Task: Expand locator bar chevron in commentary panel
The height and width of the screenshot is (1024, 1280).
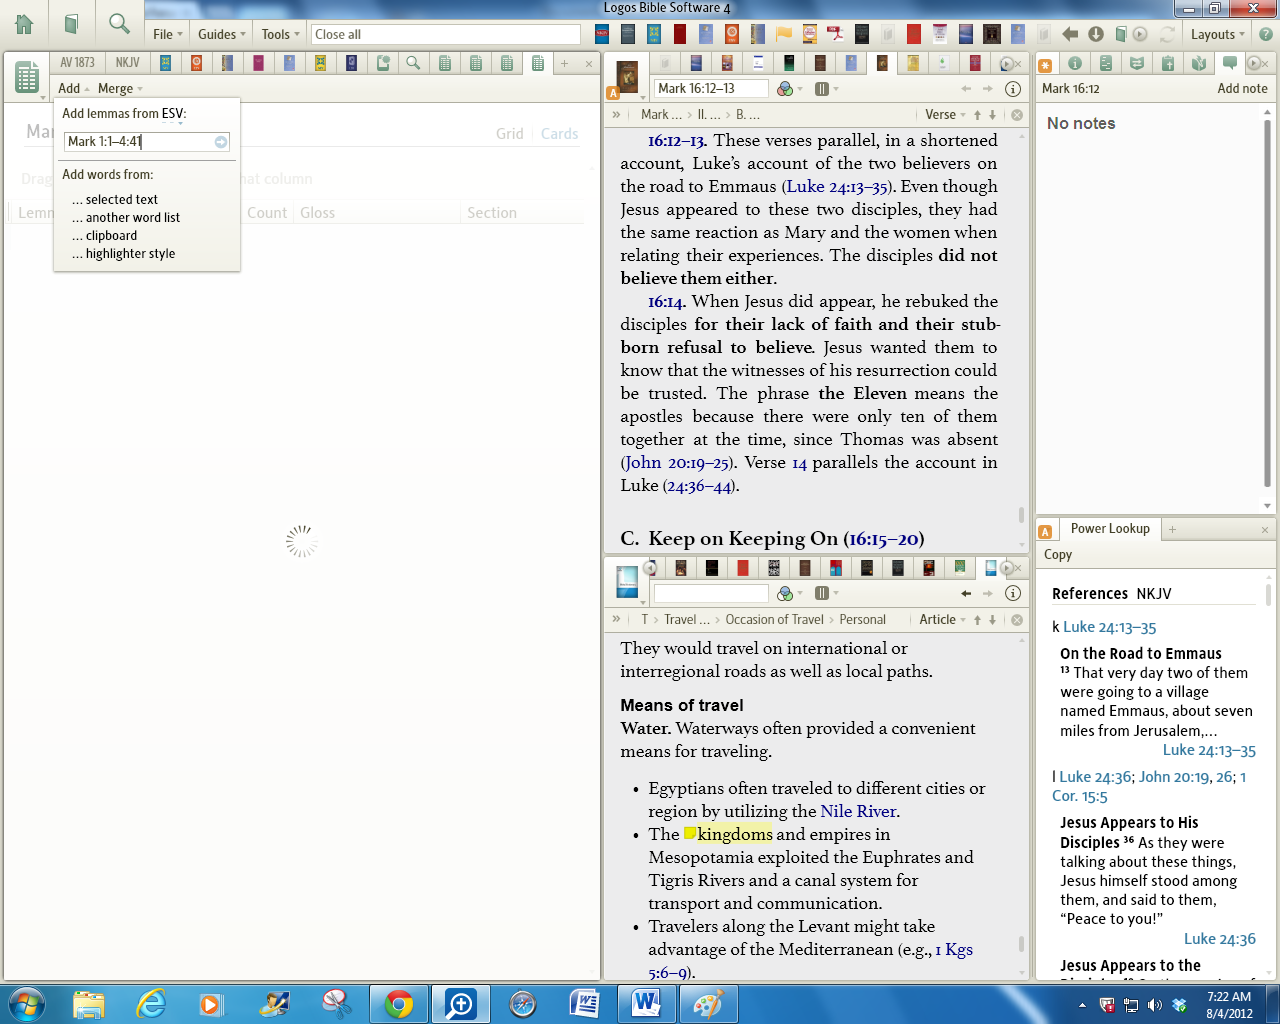Action: click(616, 115)
